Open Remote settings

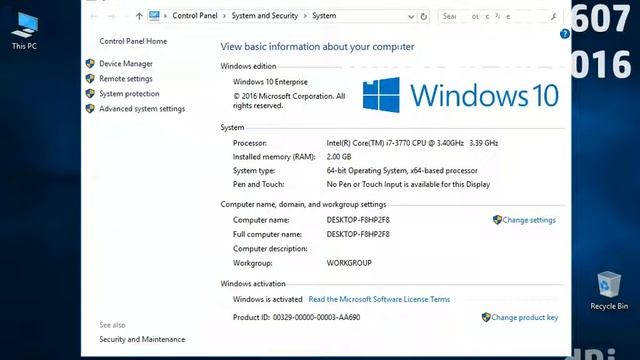pyautogui.click(x=126, y=78)
